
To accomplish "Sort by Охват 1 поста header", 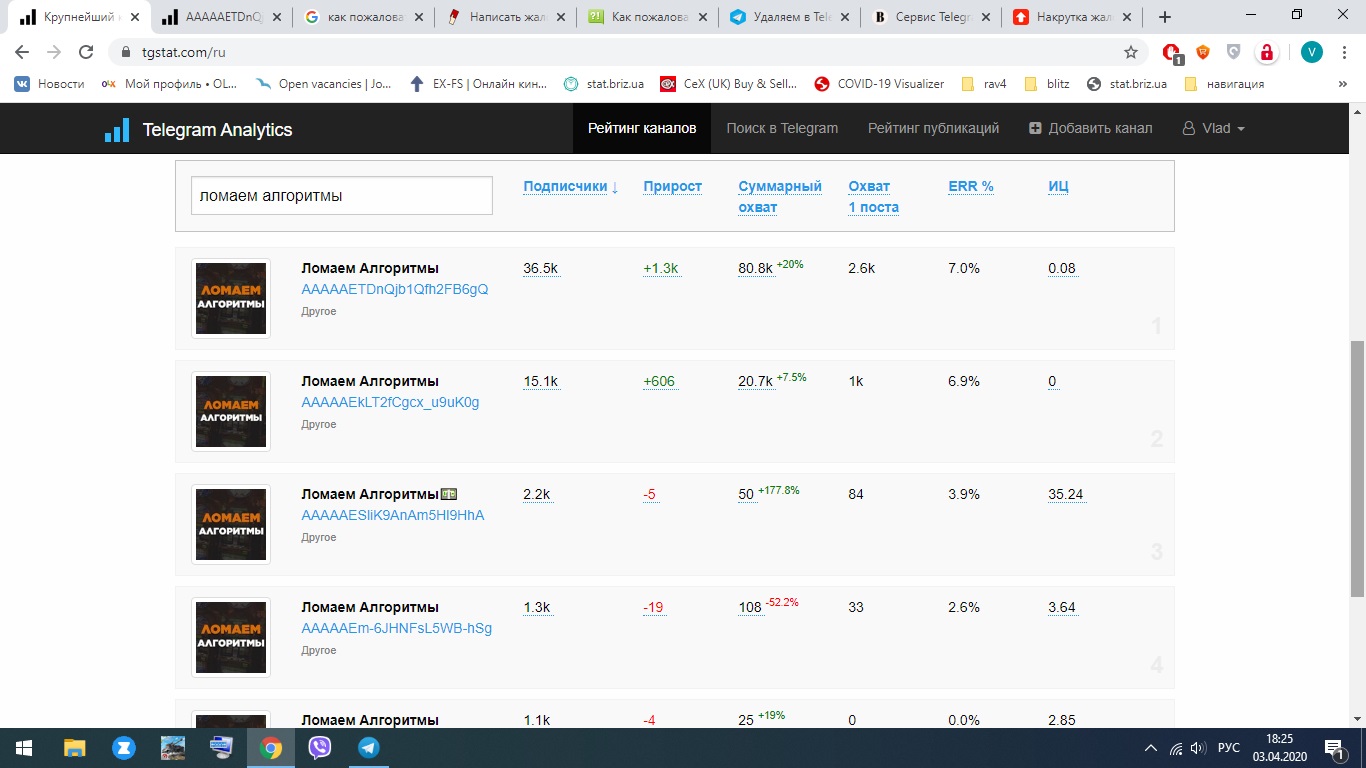I will (x=873, y=197).
